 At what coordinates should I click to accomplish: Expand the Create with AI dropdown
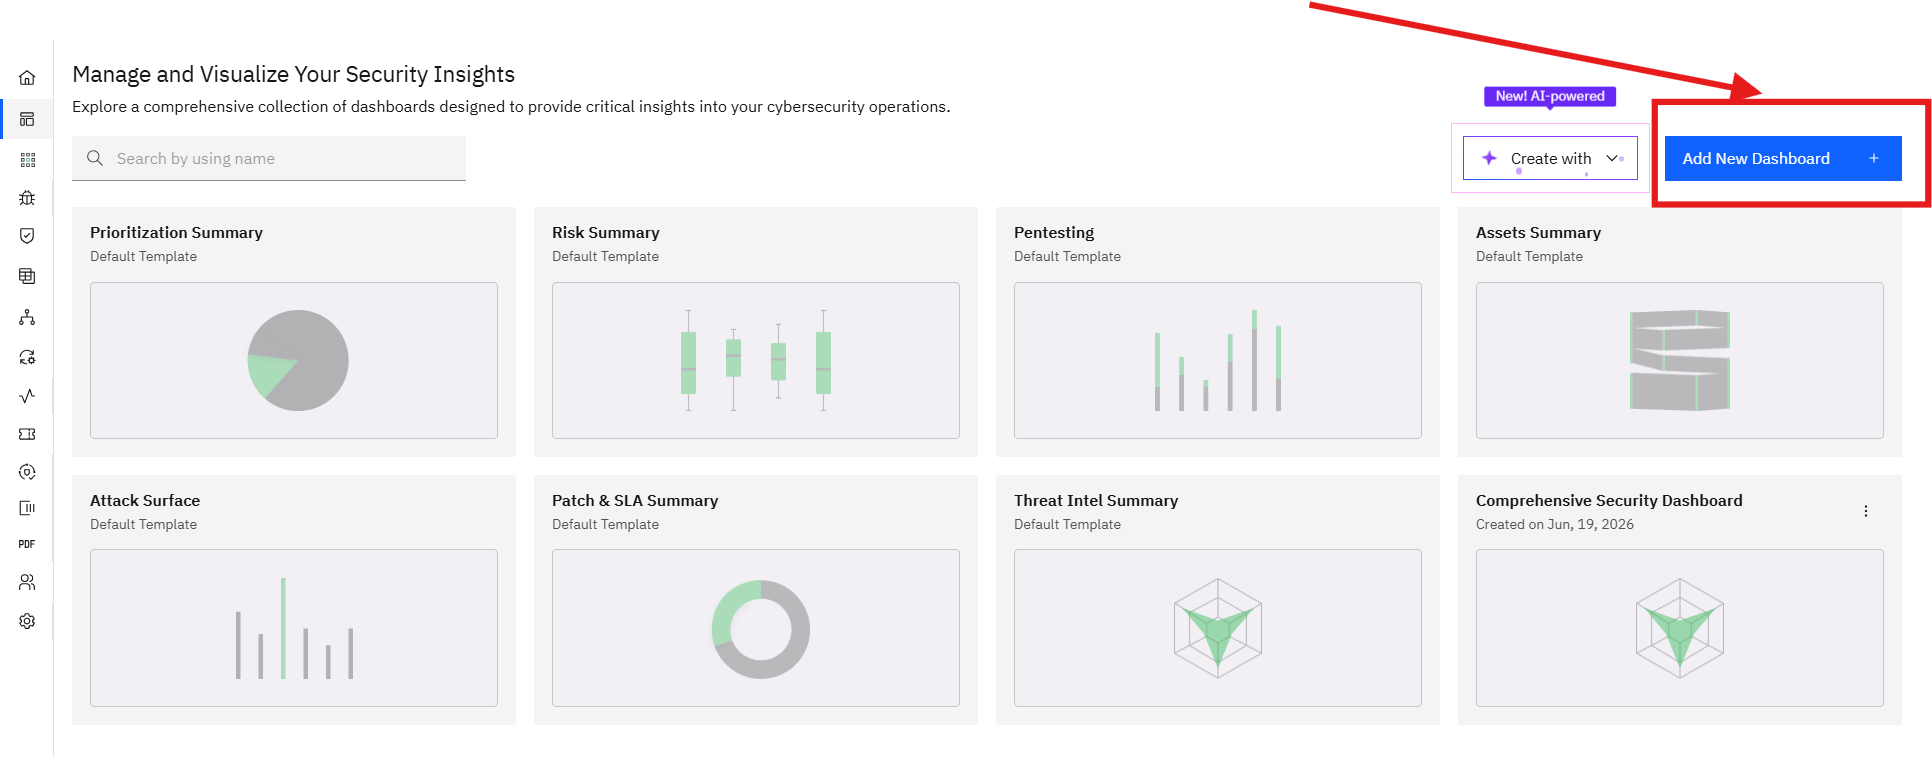pos(1550,158)
